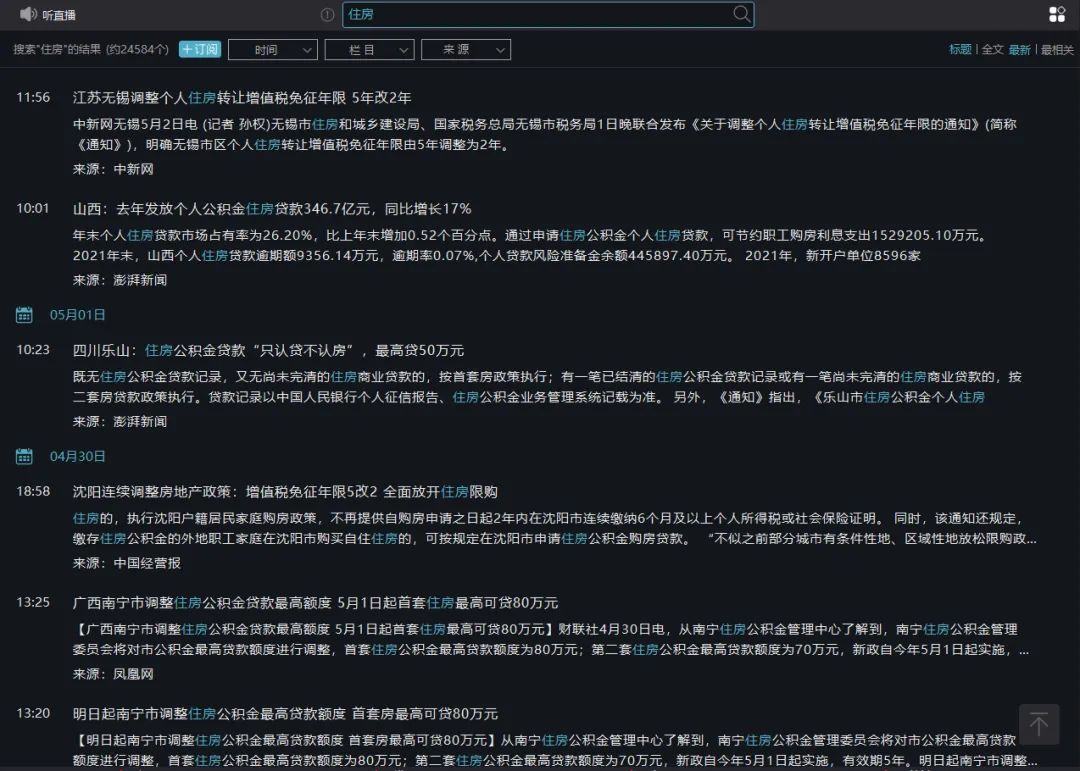Click the 13:20 timestamp
Image resolution: width=1080 pixels, height=771 pixels.
click(x=33, y=713)
